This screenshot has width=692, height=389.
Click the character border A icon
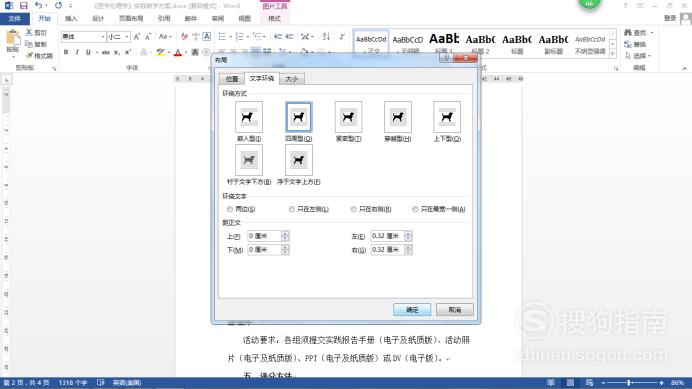tap(207, 37)
